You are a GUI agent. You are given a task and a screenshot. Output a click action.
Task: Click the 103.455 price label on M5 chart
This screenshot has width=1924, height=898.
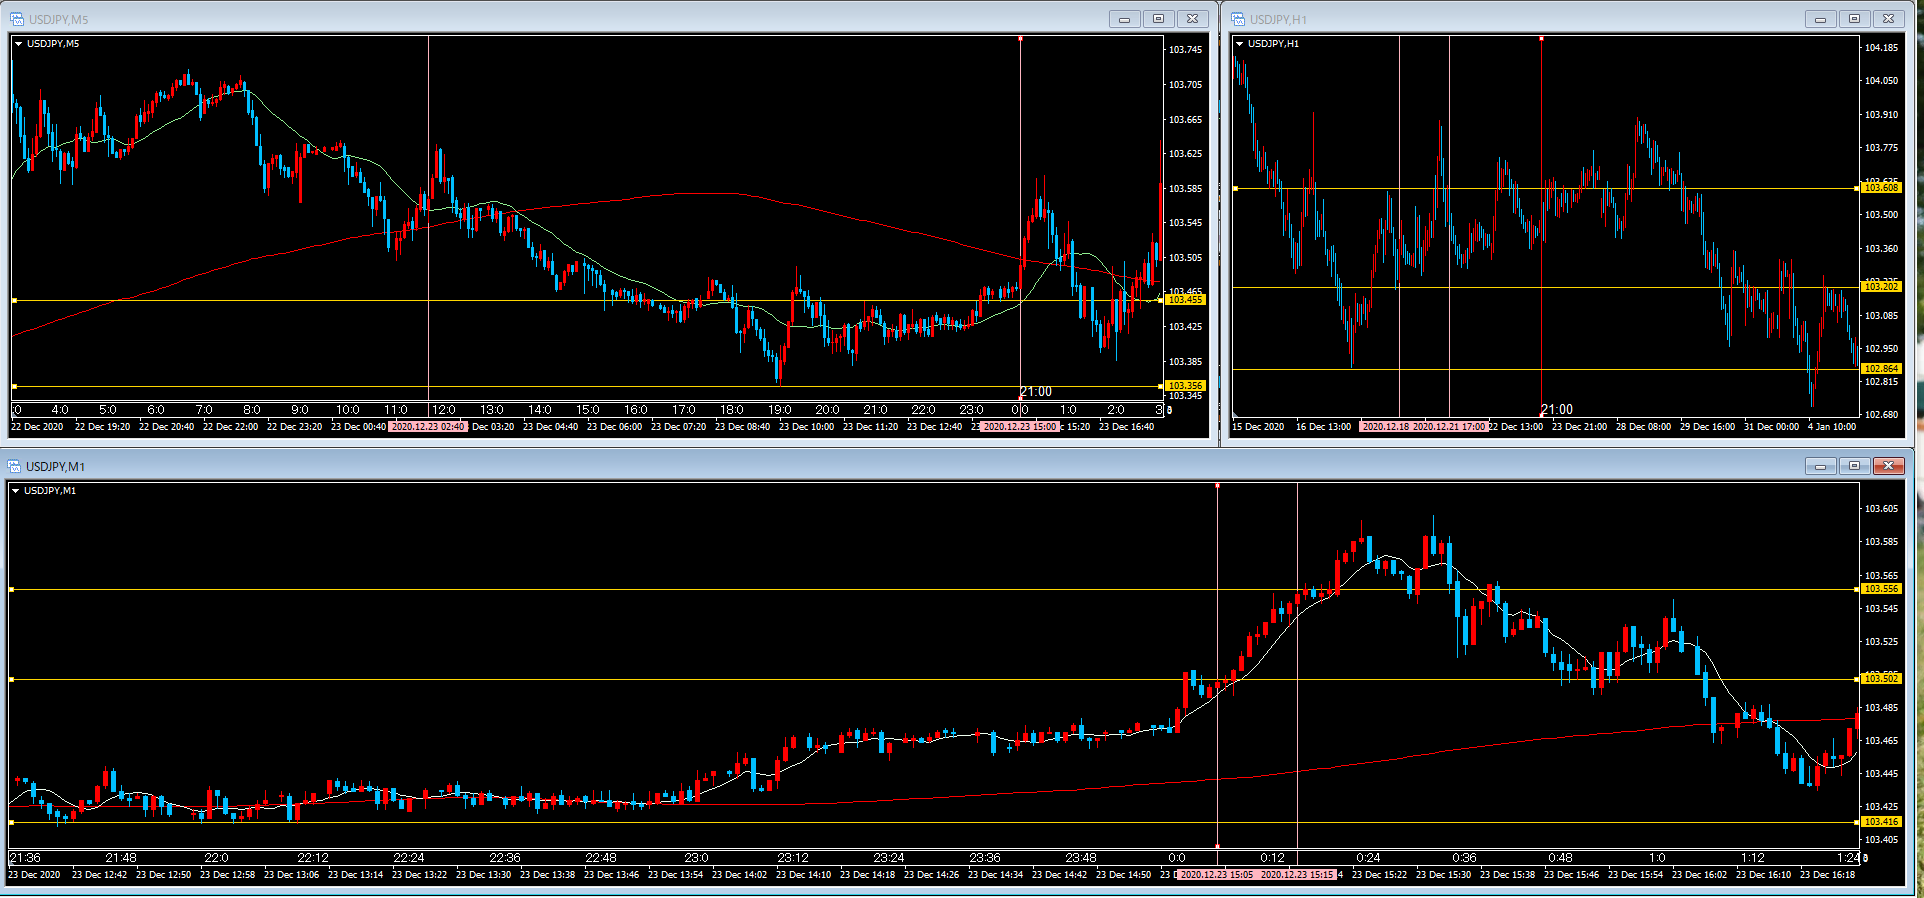click(x=1186, y=300)
